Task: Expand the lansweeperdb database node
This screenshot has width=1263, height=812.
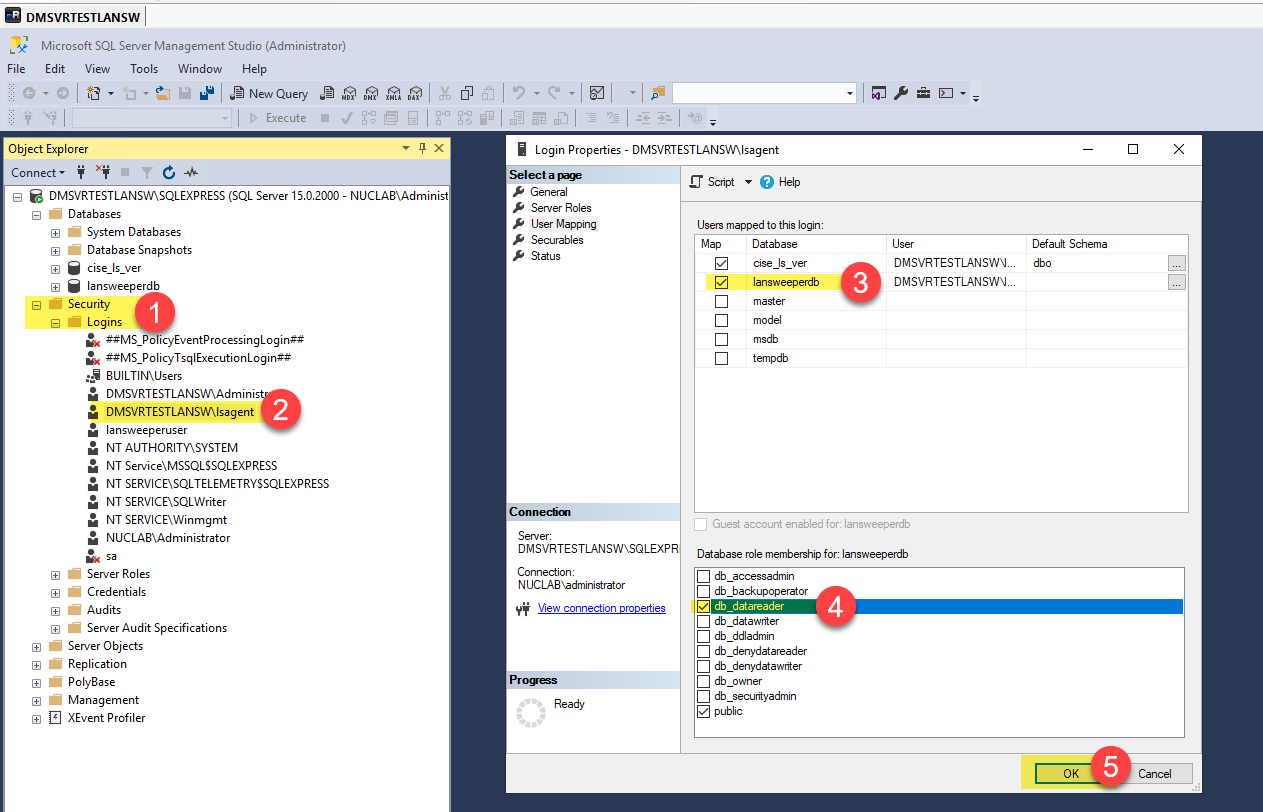Action: tap(56, 286)
